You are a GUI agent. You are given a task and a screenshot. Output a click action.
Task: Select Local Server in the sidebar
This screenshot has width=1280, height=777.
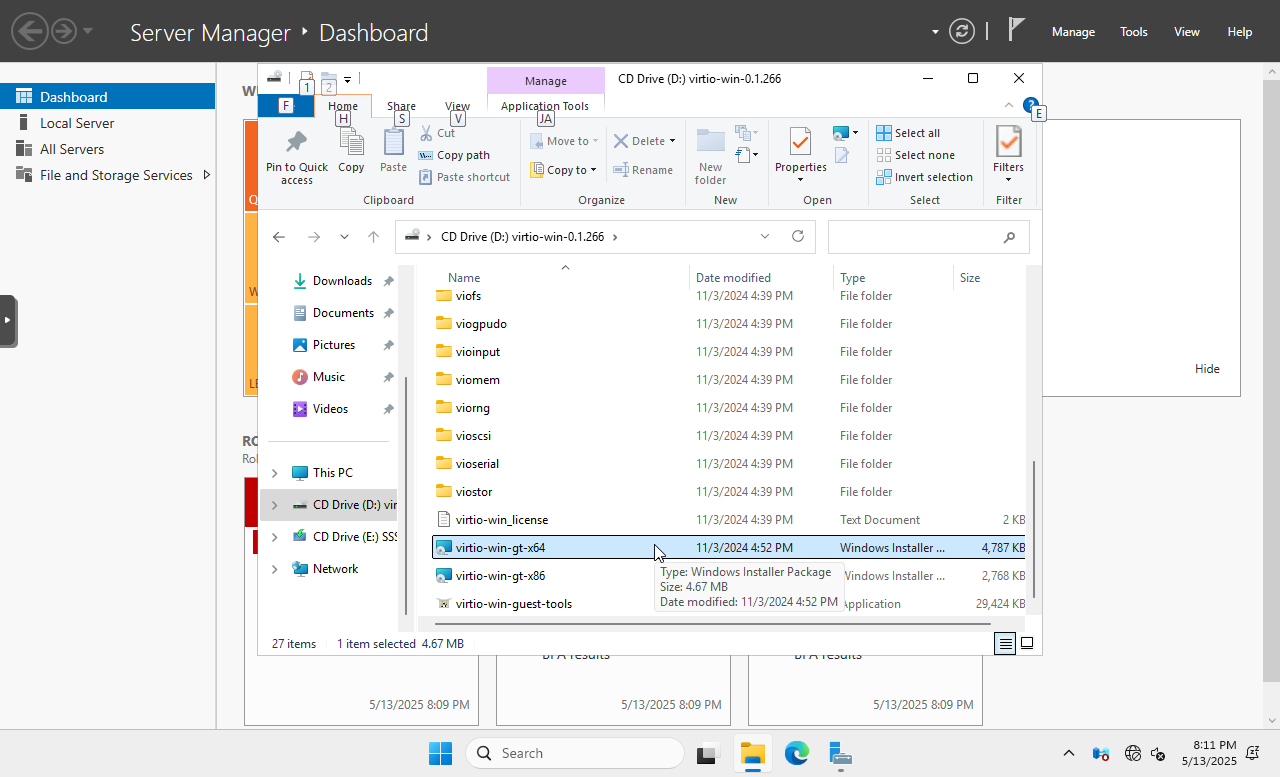pos(77,123)
